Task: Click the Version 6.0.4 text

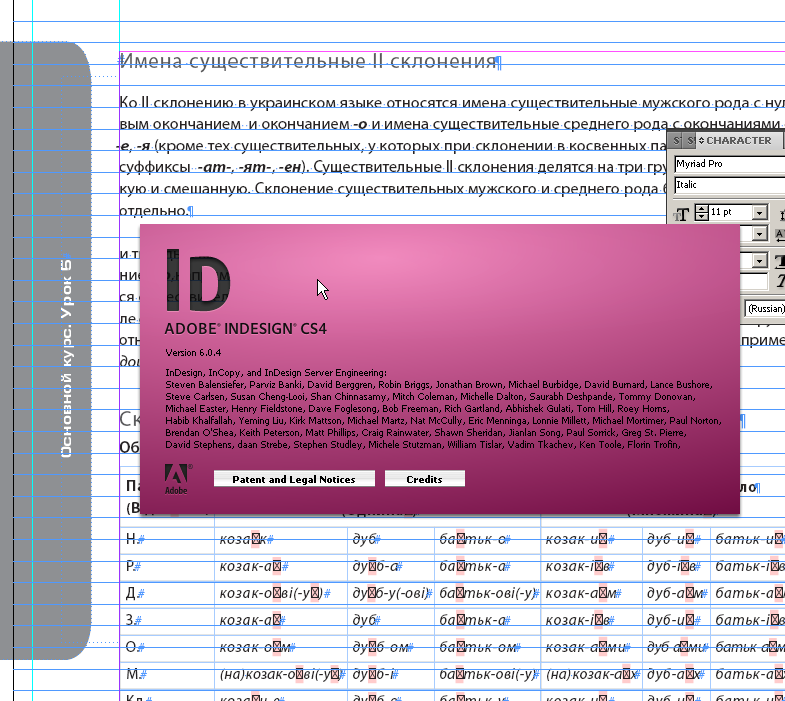Action: tap(193, 353)
